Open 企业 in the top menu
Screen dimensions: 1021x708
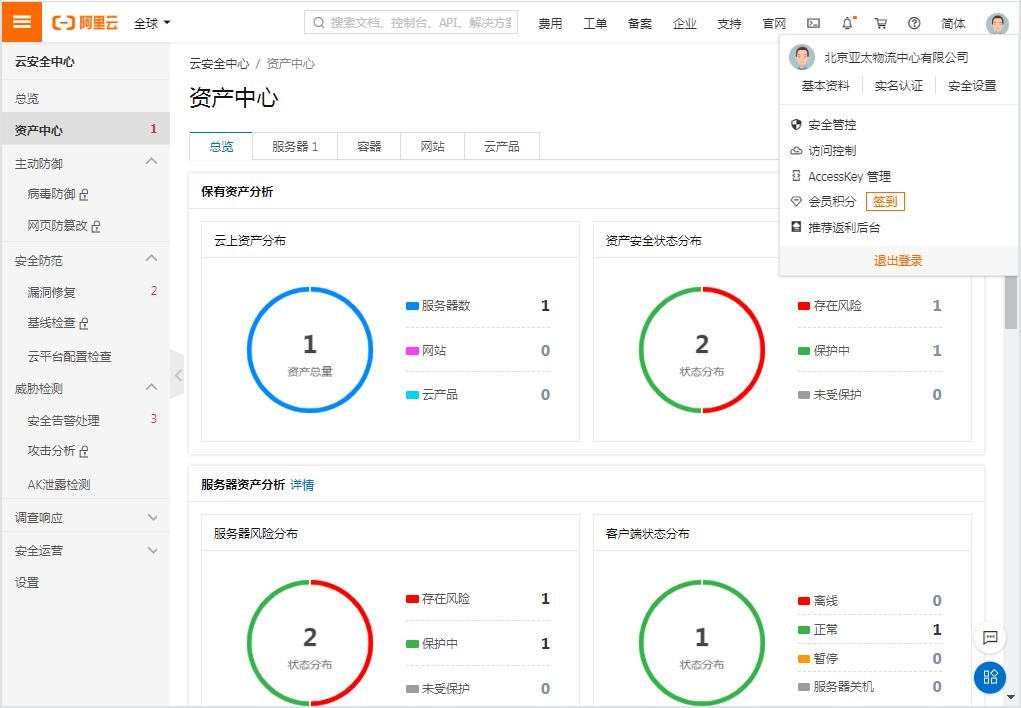coord(684,23)
